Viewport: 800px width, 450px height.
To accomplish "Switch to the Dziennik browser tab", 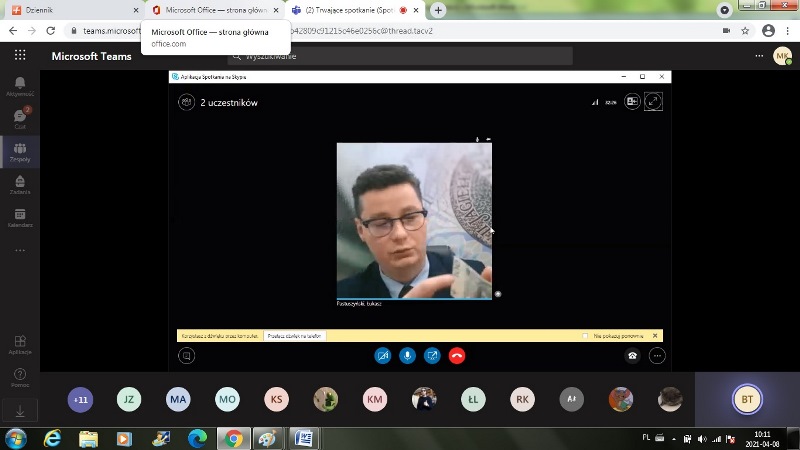I will click(70, 10).
